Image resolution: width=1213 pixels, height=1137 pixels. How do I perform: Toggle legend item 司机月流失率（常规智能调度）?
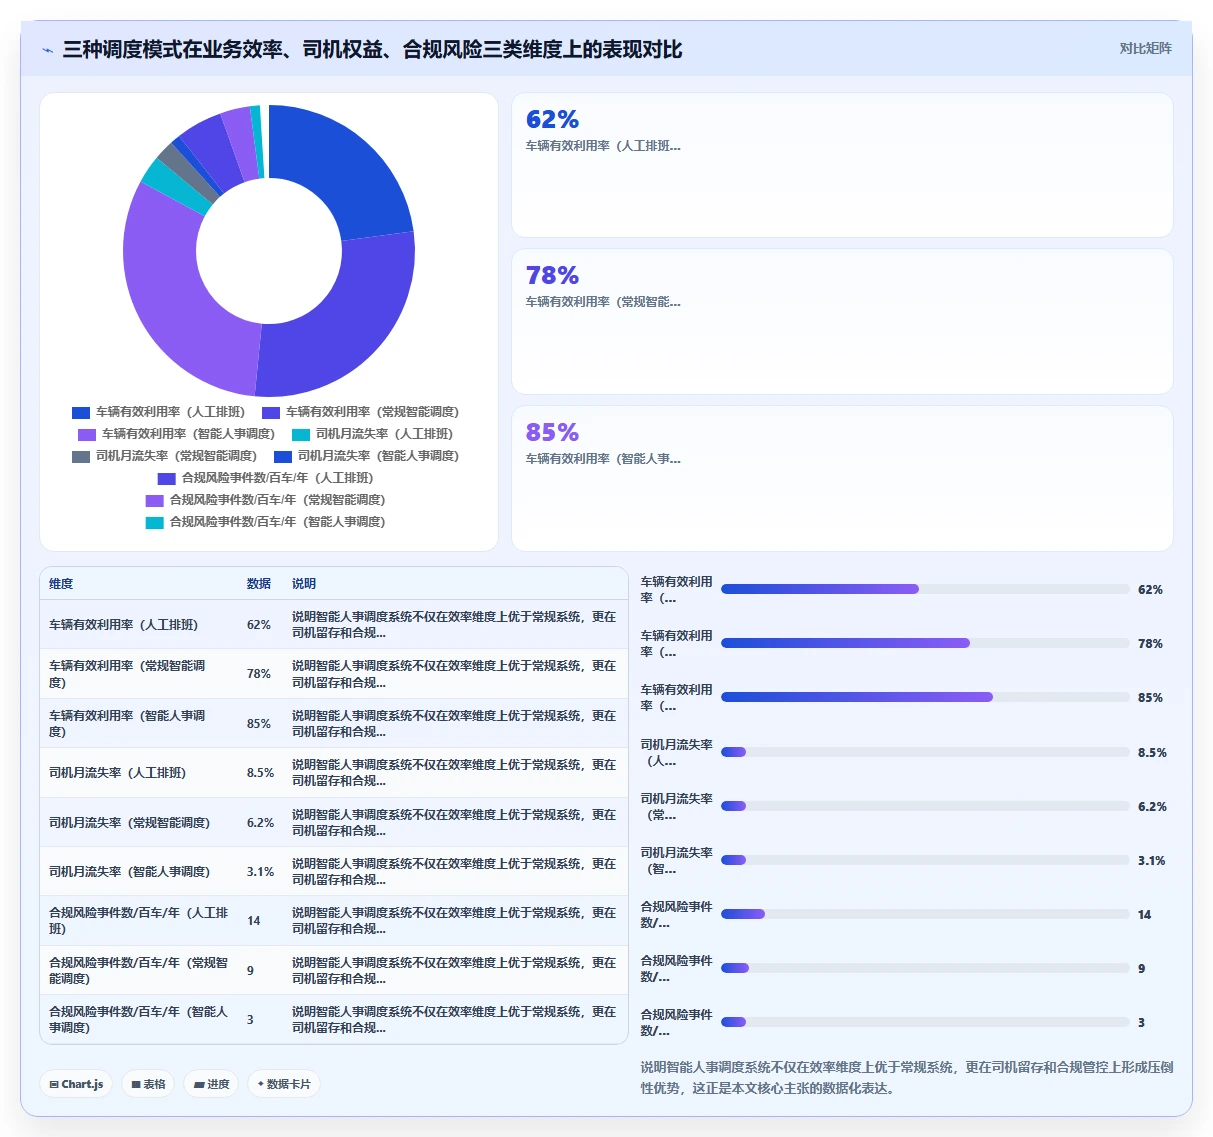coord(164,456)
